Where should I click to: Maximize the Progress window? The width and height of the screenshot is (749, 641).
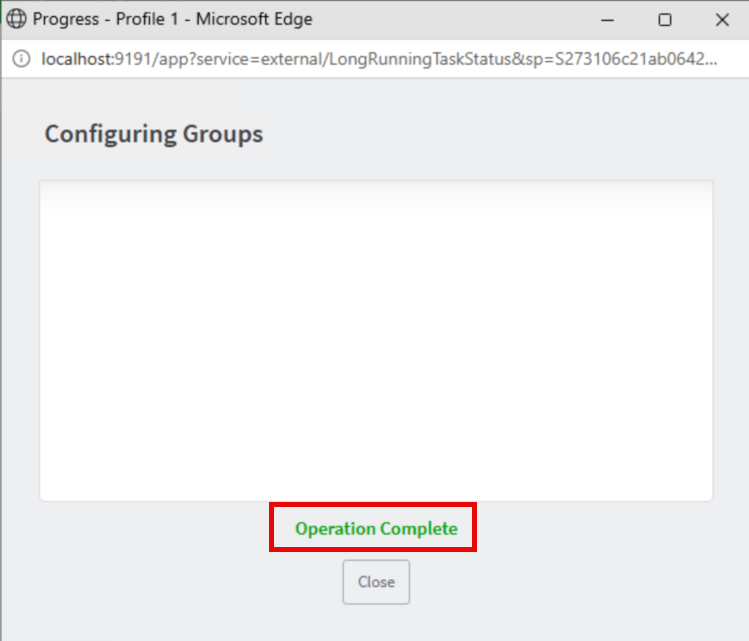click(x=664, y=20)
